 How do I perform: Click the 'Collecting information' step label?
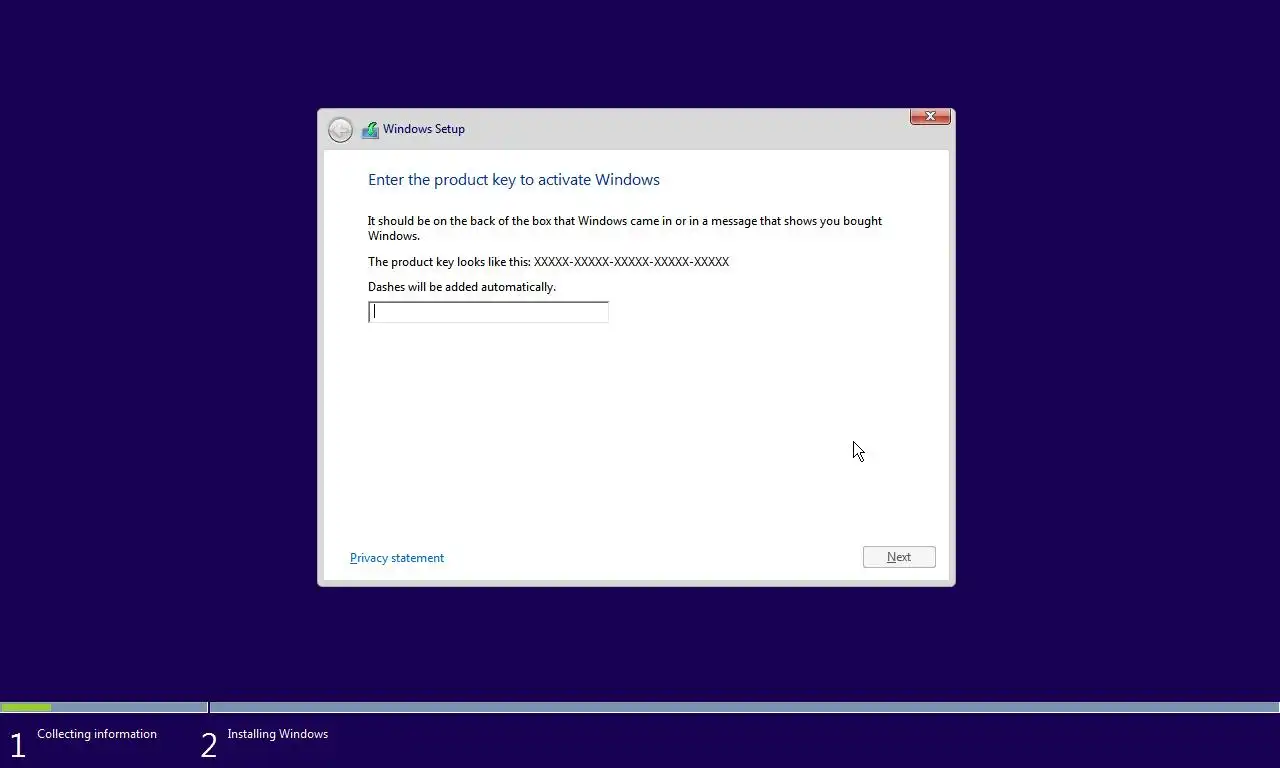coord(97,734)
